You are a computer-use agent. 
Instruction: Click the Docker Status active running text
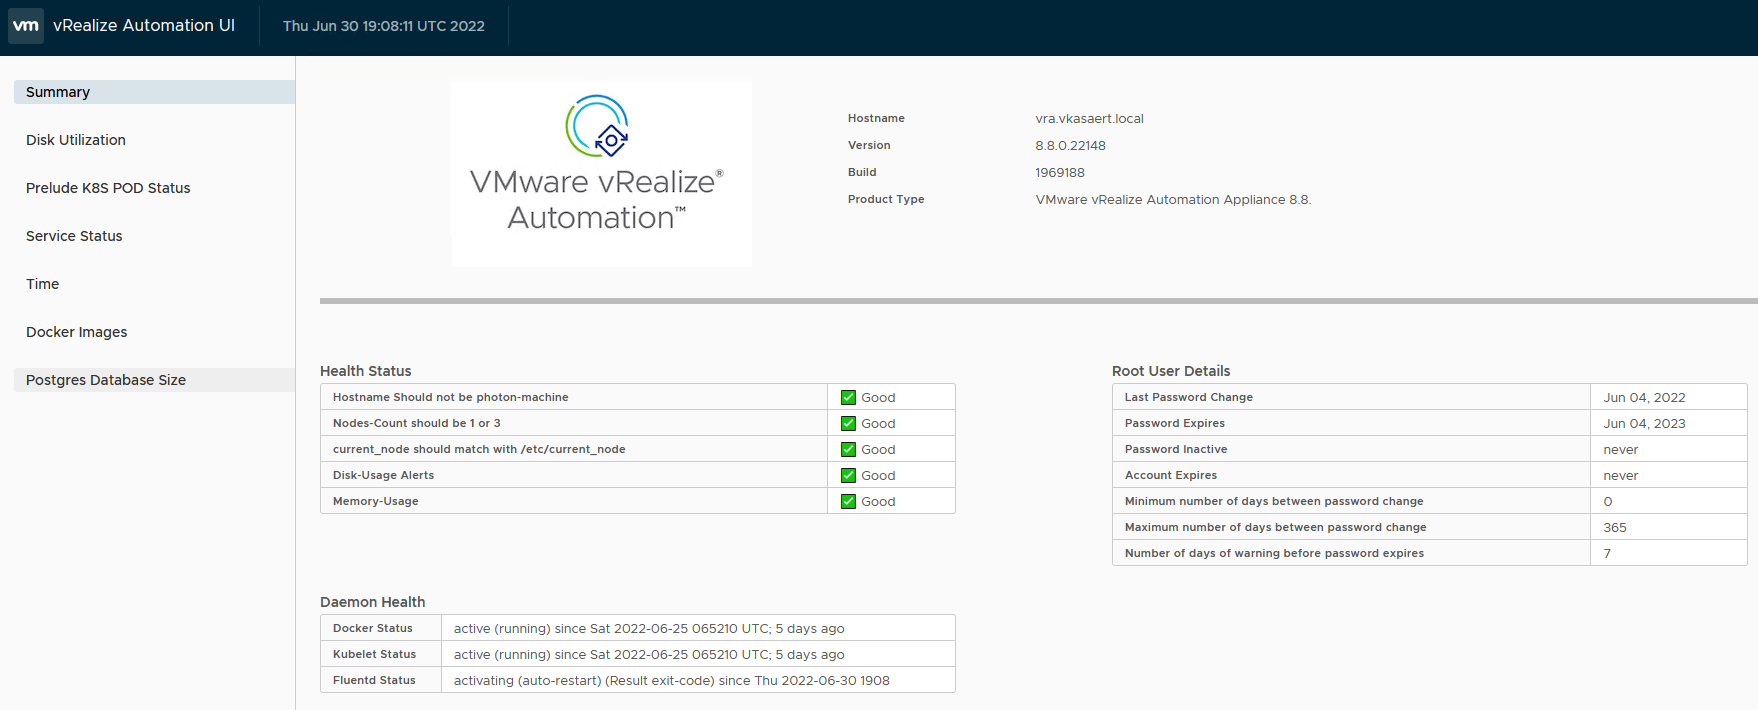(649, 628)
